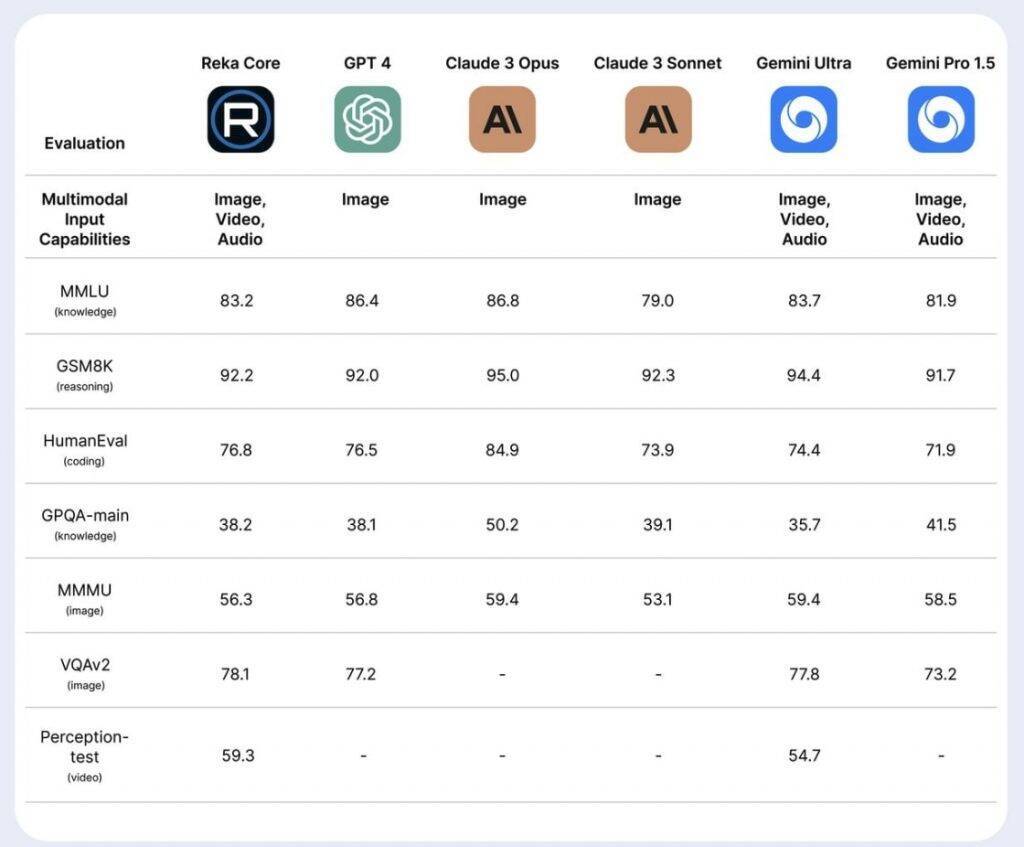
Task: Click the MMLU knowledge row label
Action: pyautogui.click(x=85, y=299)
